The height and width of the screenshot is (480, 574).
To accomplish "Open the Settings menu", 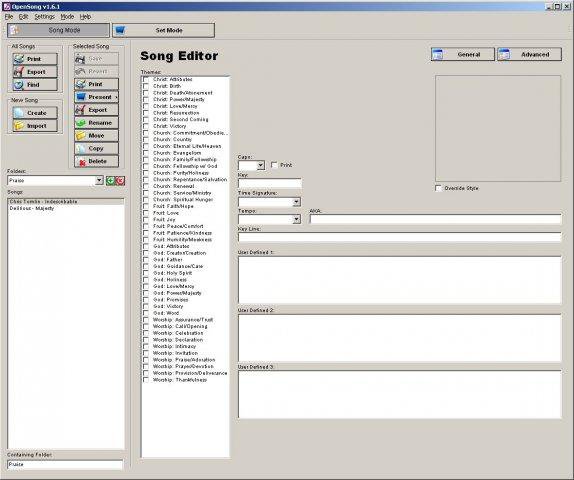I will click(44, 17).
